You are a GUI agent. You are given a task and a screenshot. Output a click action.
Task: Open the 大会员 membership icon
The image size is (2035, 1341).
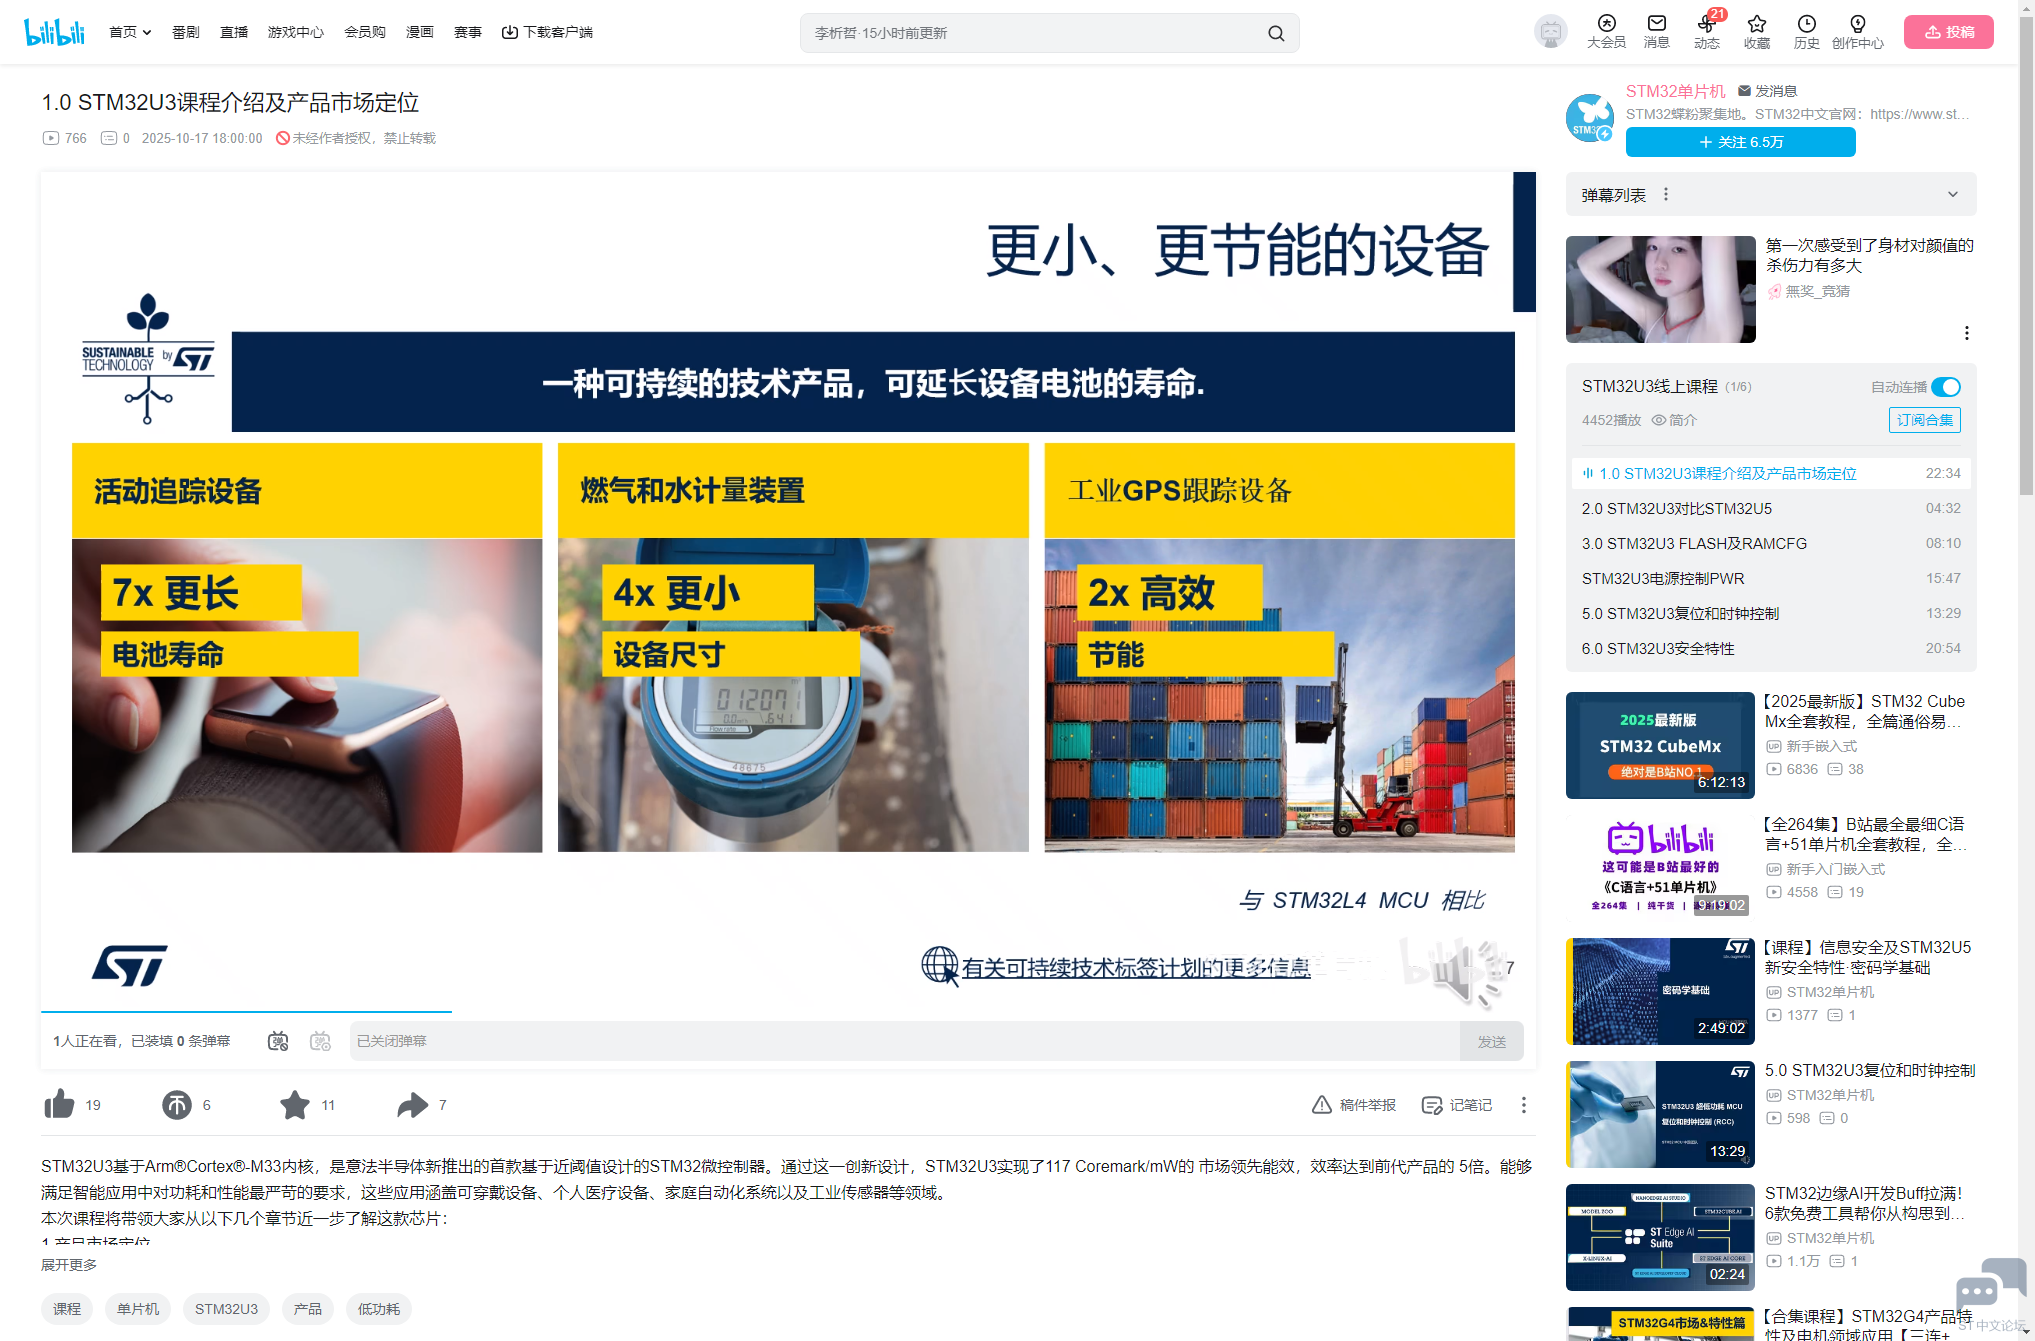point(1606,32)
